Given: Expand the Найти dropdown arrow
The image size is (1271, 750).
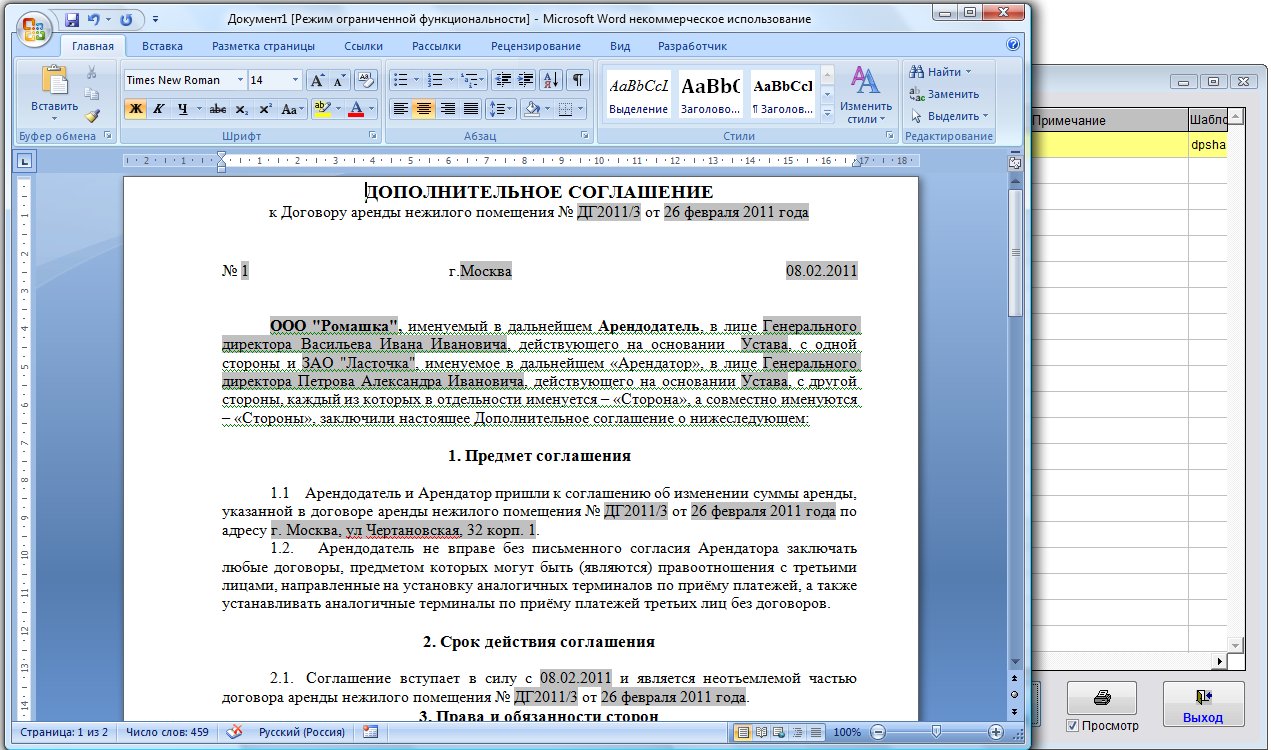Looking at the screenshot, I should [968, 72].
